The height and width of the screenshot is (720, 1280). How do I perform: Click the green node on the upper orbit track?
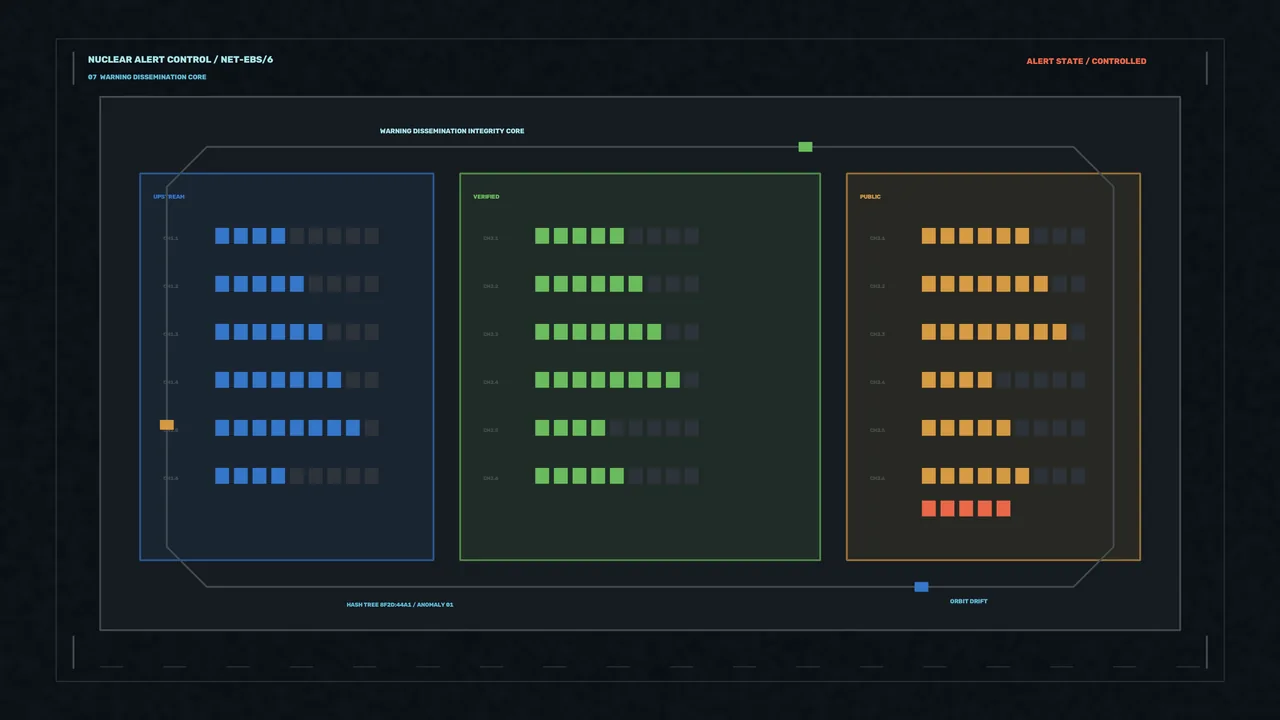click(x=805, y=147)
